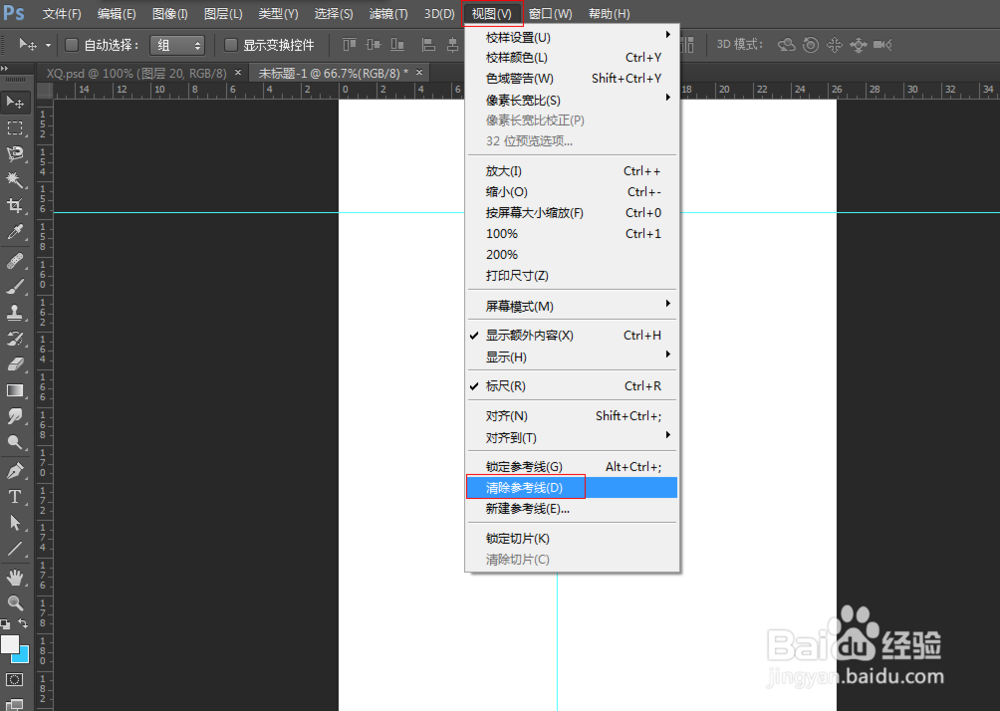Click align top edges icon
Image resolution: width=1000 pixels, height=711 pixels.
349,45
